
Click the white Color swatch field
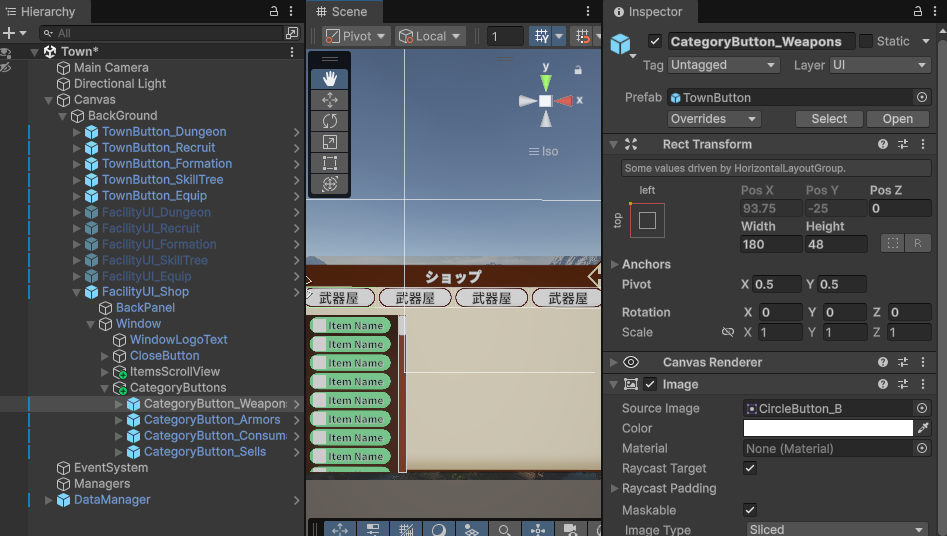point(827,428)
